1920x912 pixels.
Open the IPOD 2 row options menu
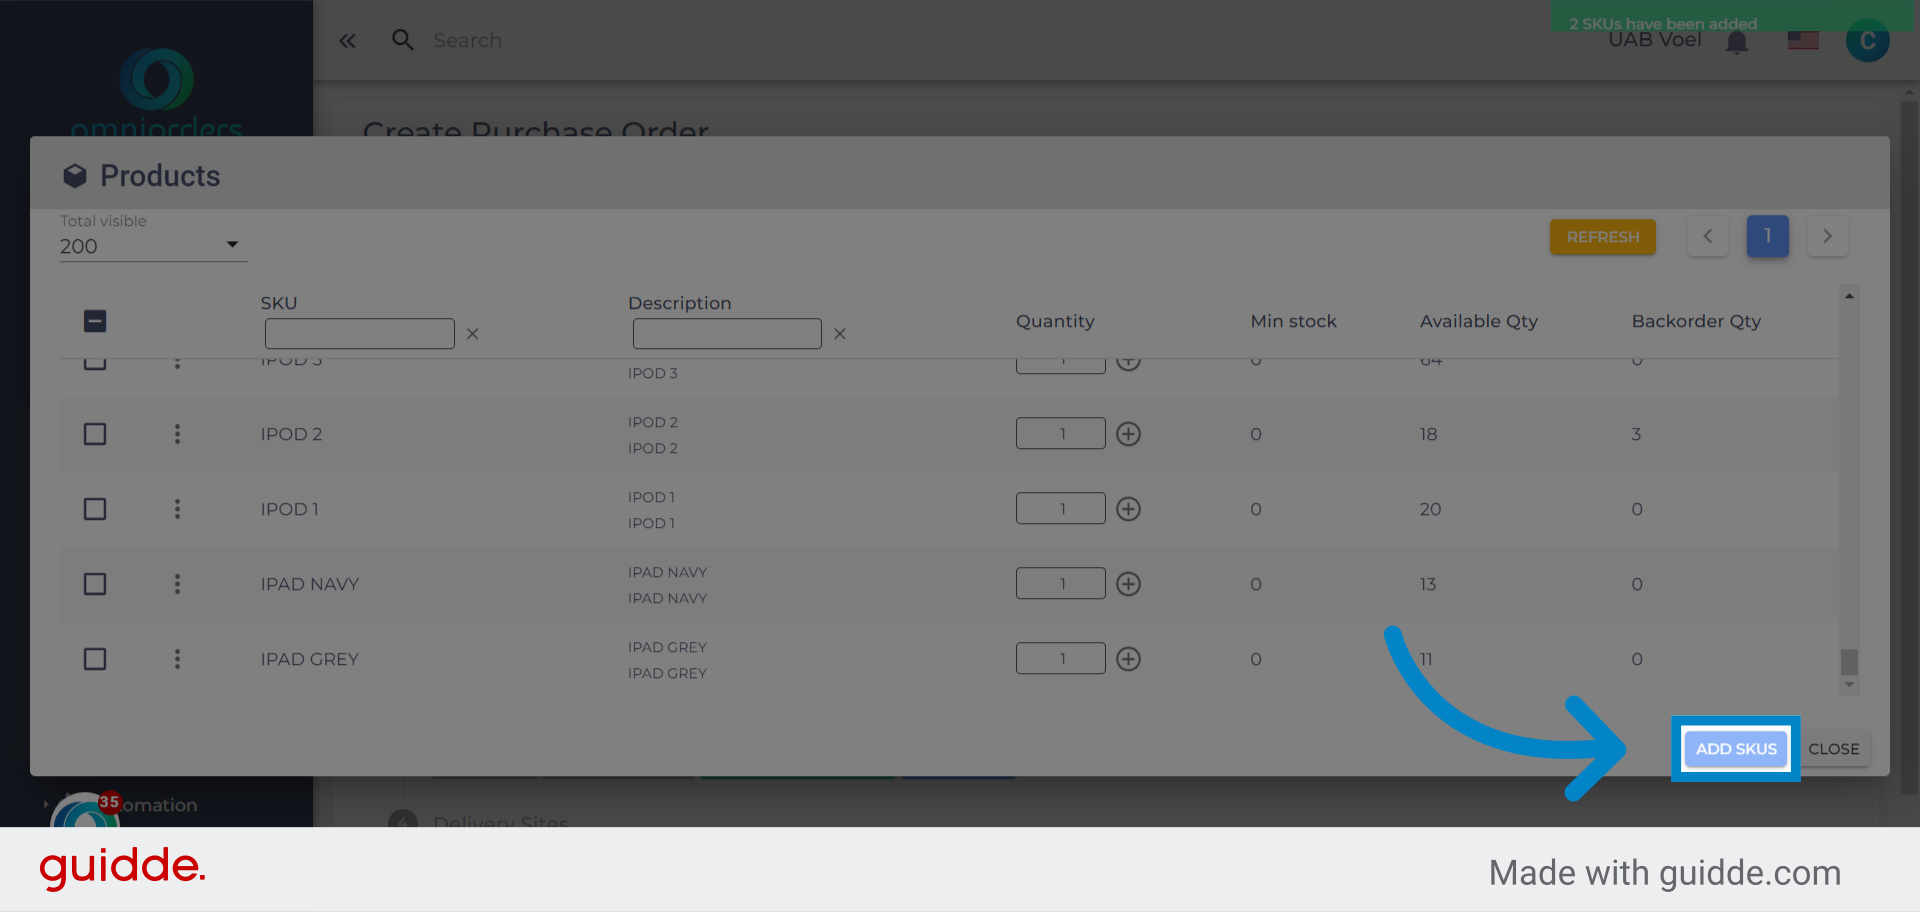click(177, 434)
